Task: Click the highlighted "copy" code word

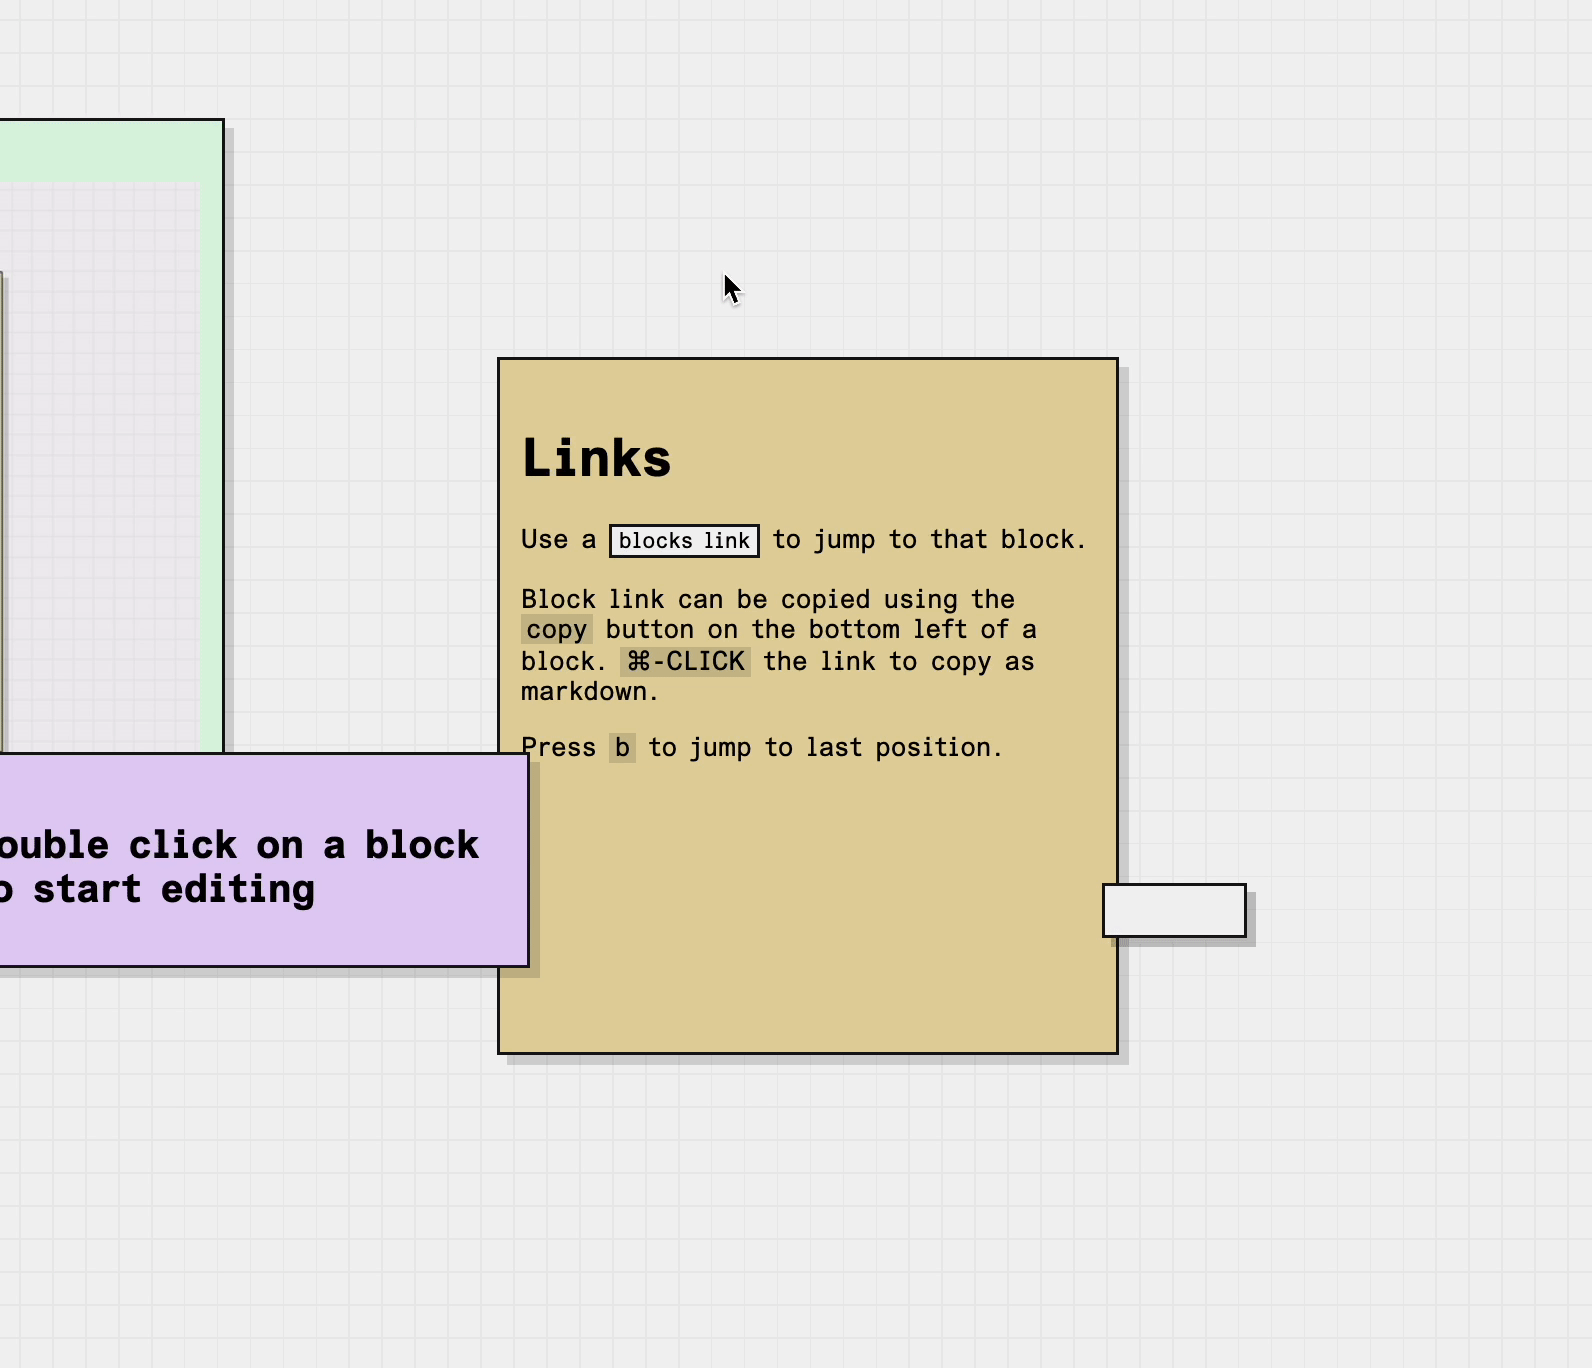Action: [x=557, y=630]
